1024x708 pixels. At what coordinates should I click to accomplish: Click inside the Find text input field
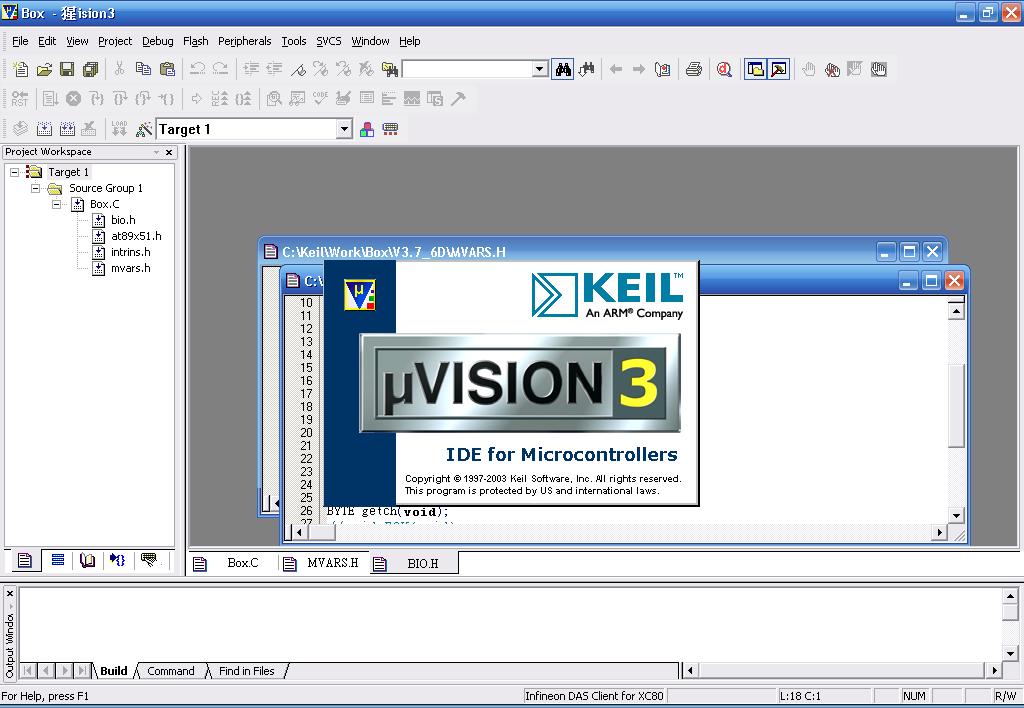pos(468,69)
